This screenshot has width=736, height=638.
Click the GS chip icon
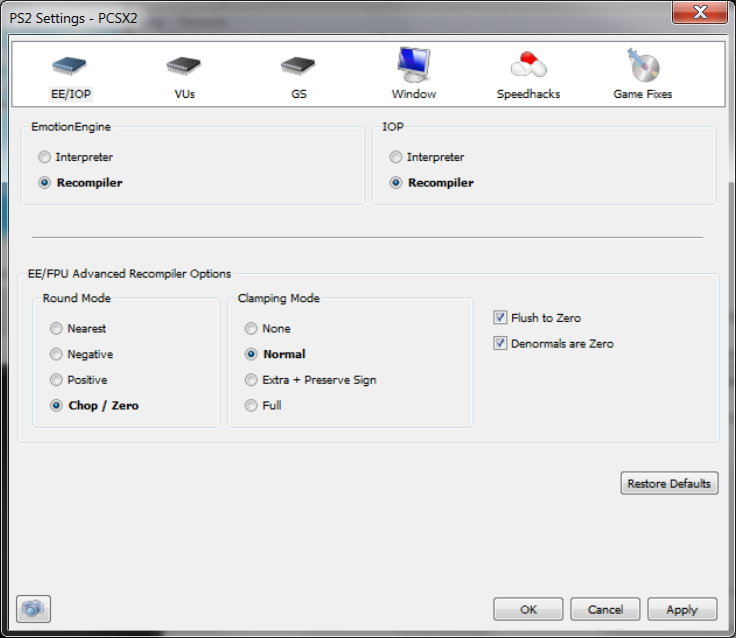coord(298,65)
